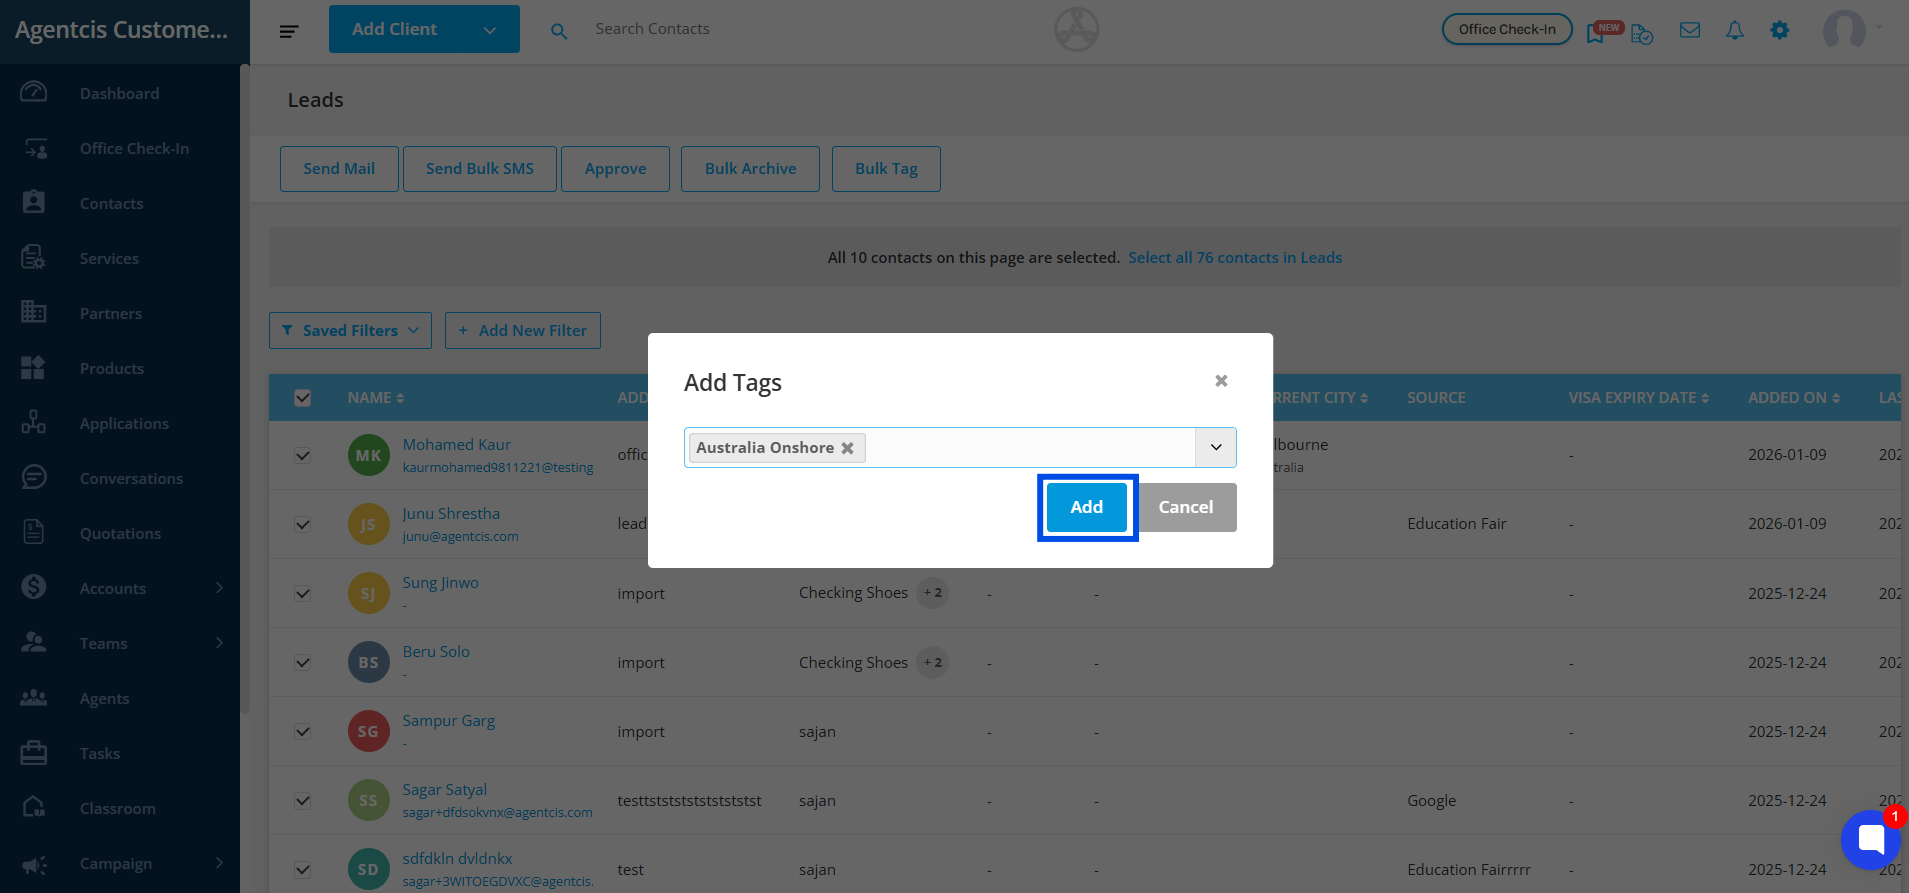Open the Saved Filters dropdown

pyautogui.click(x=350, y=331)
